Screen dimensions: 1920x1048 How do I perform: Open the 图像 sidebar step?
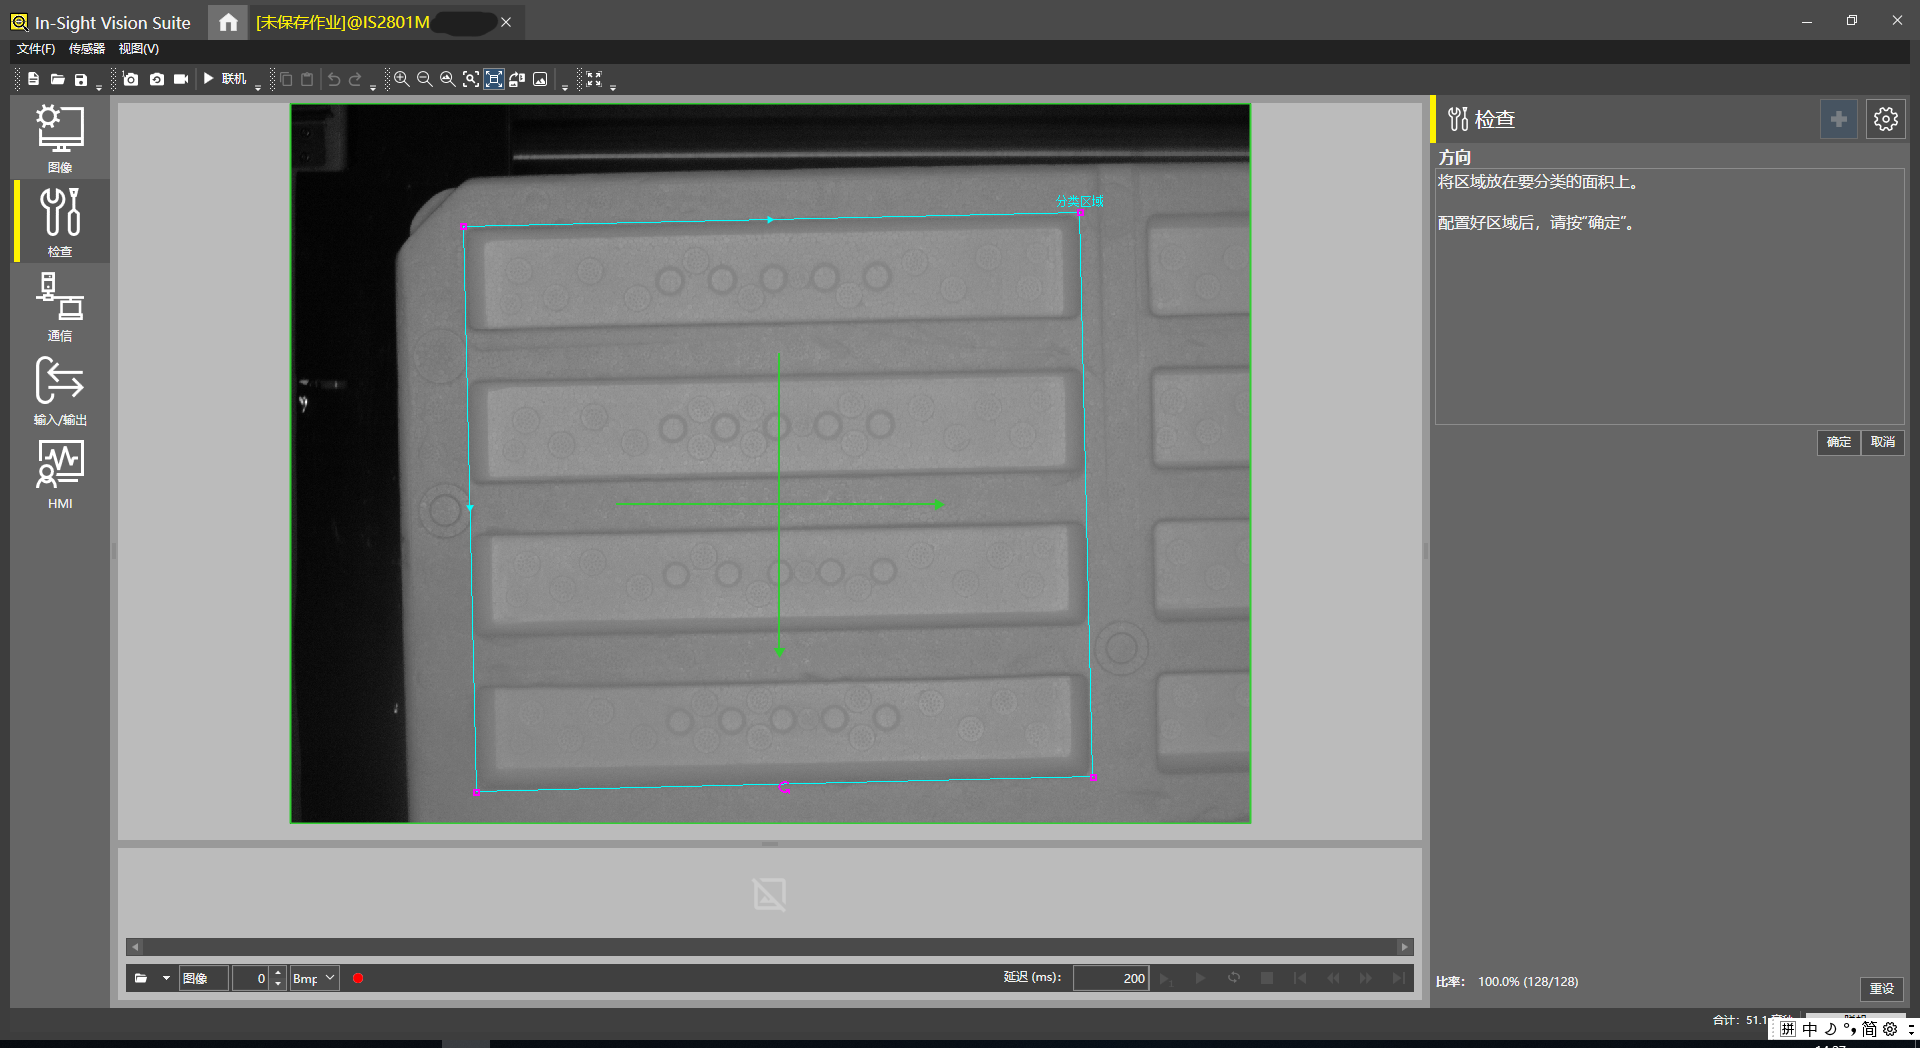(60, 138)
